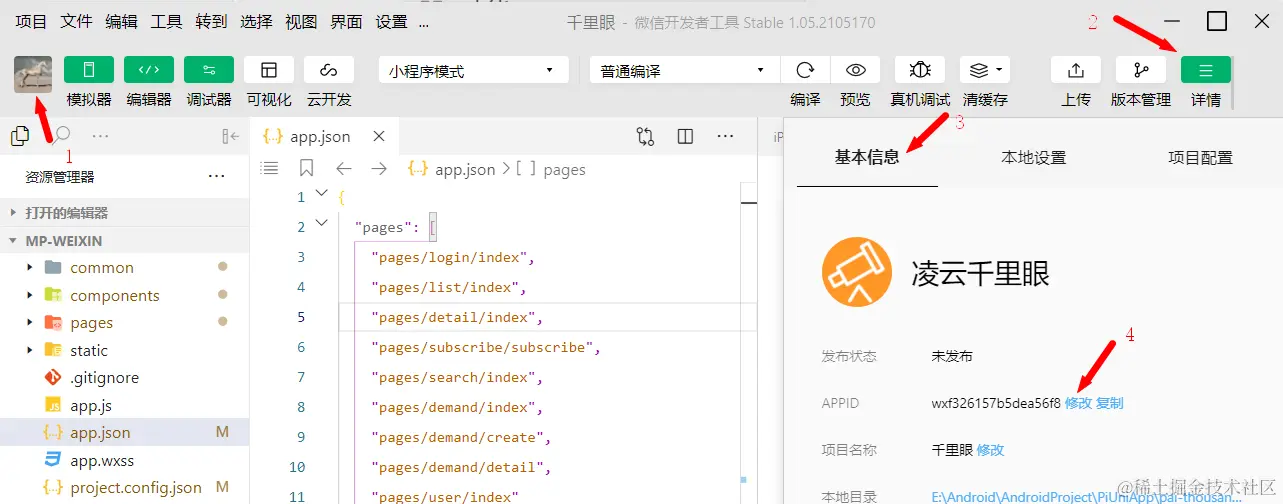Toggle the Debugger (调试器) panel button
1283x504 pixels.
click(209, 70)
